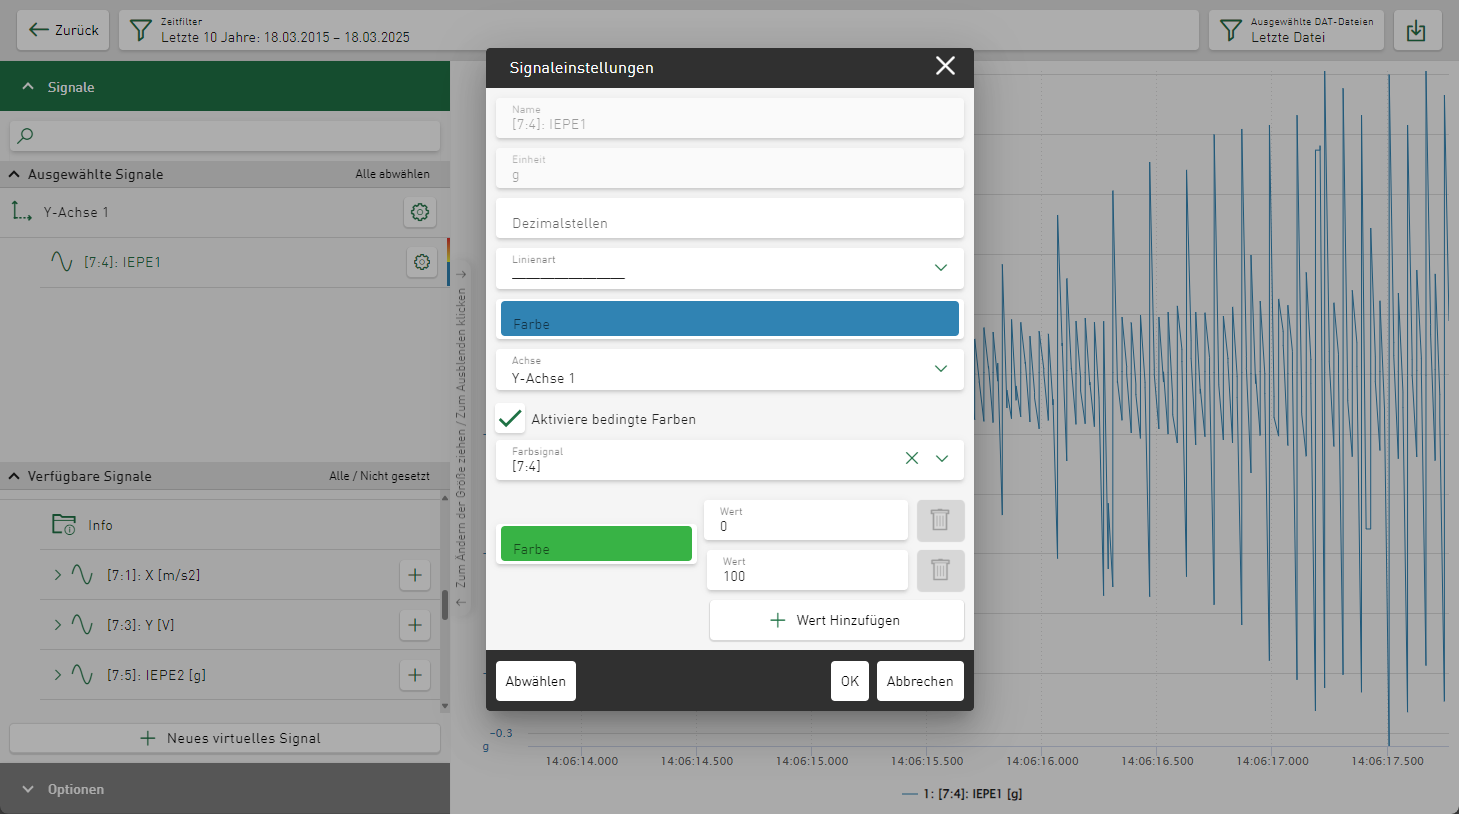The height and width of the screenshot is (814, 1459).
Task: Pick the green conditional Farbe swatch
Action: 596,544
